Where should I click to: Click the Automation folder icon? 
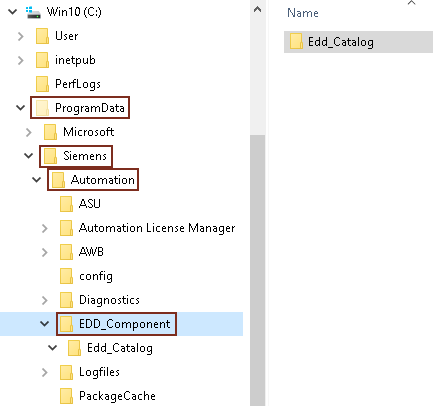click(58, 180)
